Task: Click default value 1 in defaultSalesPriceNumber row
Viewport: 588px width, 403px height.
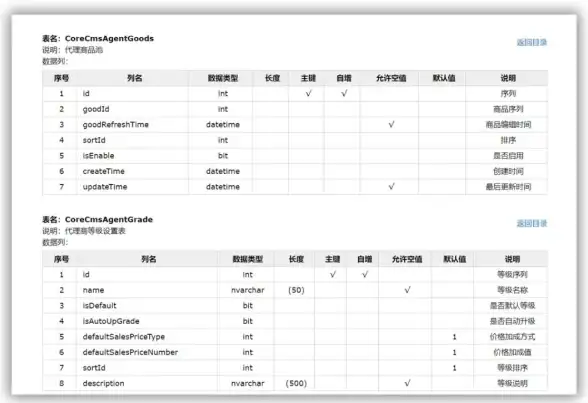Action: (454, 352)
